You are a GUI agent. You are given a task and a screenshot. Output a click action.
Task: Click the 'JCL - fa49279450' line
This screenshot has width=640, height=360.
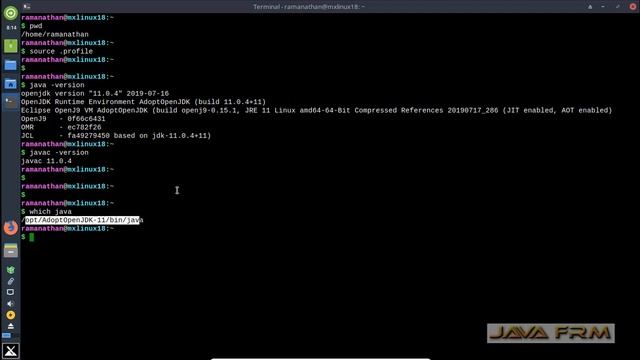(x=116, y=136)
